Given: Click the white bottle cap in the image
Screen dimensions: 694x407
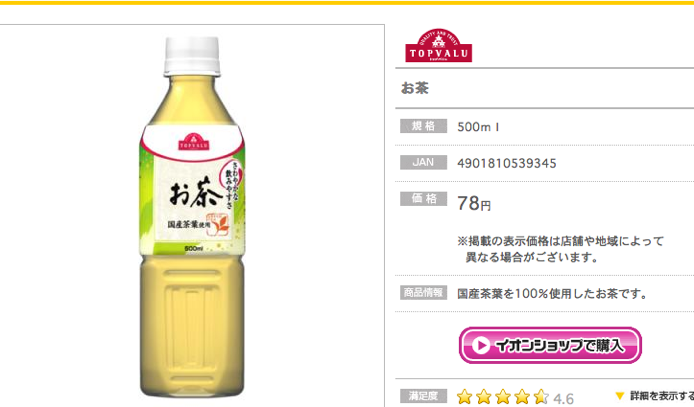Looking at the screenshot, I should [192, 56].
